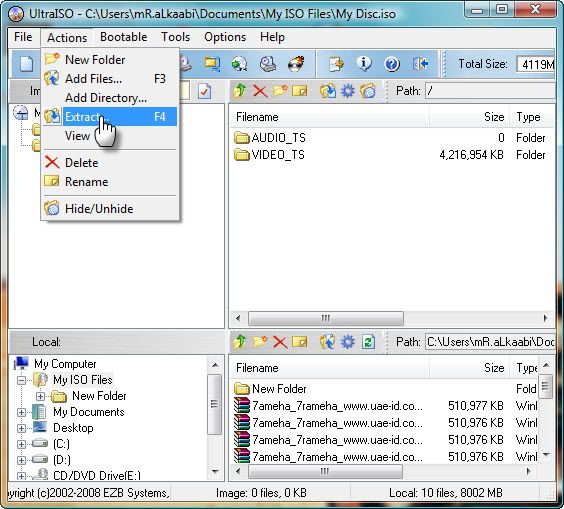This screenshot has height=509, width=564.
Task: Click the Up arrow icon in the image pane toolbar
Action: 240,91
